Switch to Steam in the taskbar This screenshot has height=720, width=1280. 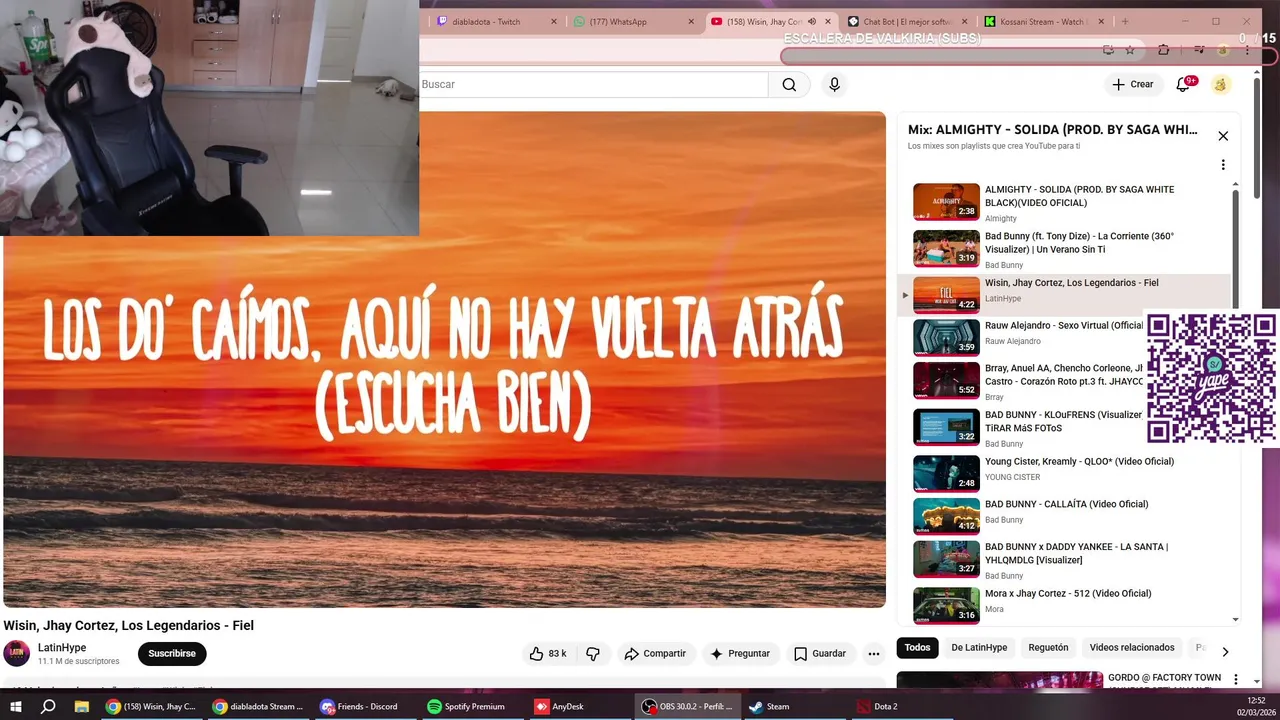770,706
